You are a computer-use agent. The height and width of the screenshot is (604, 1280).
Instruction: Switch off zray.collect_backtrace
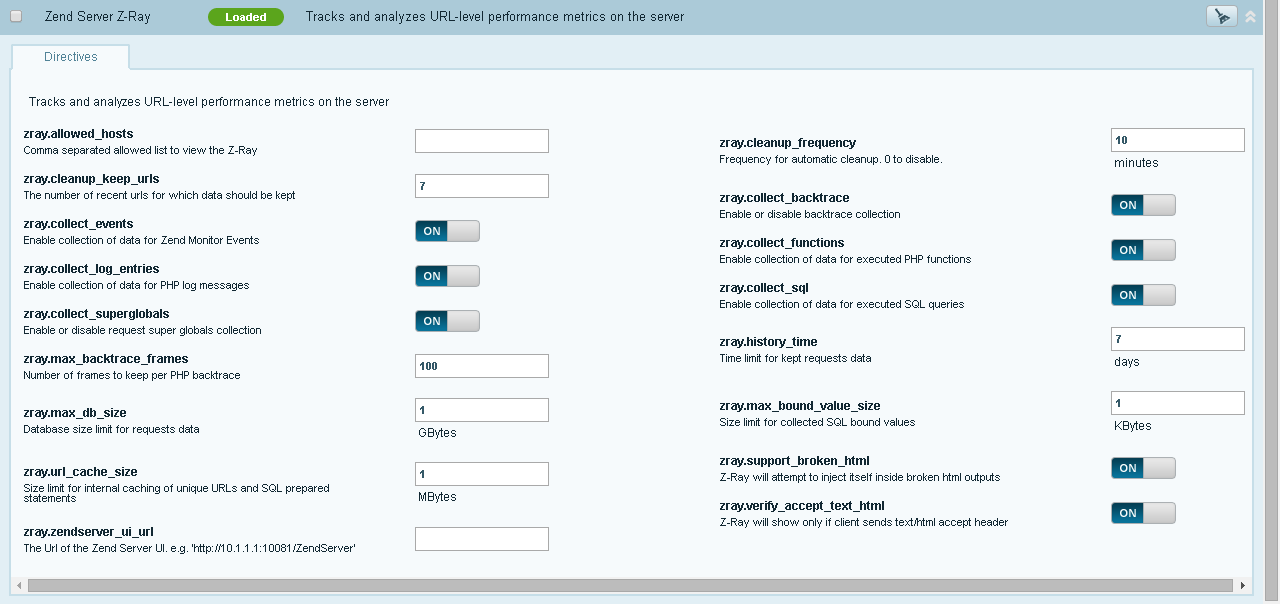click(1143, 205)
